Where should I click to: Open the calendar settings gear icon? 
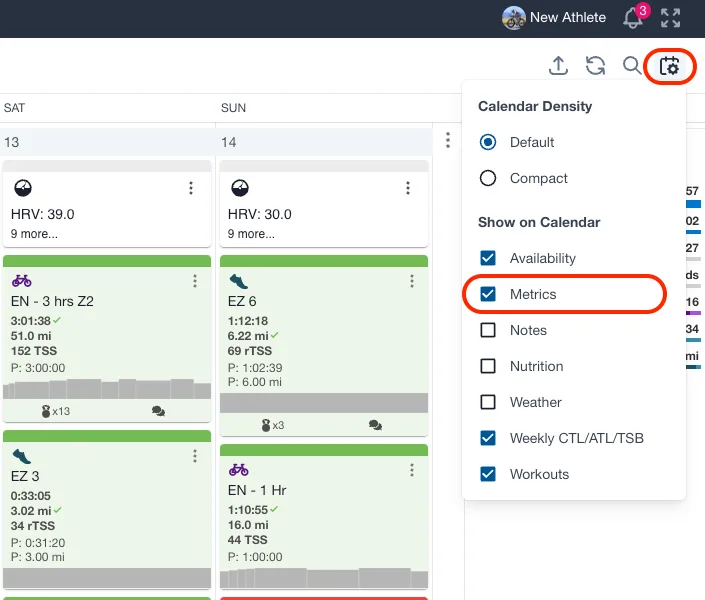coord(670,66)
